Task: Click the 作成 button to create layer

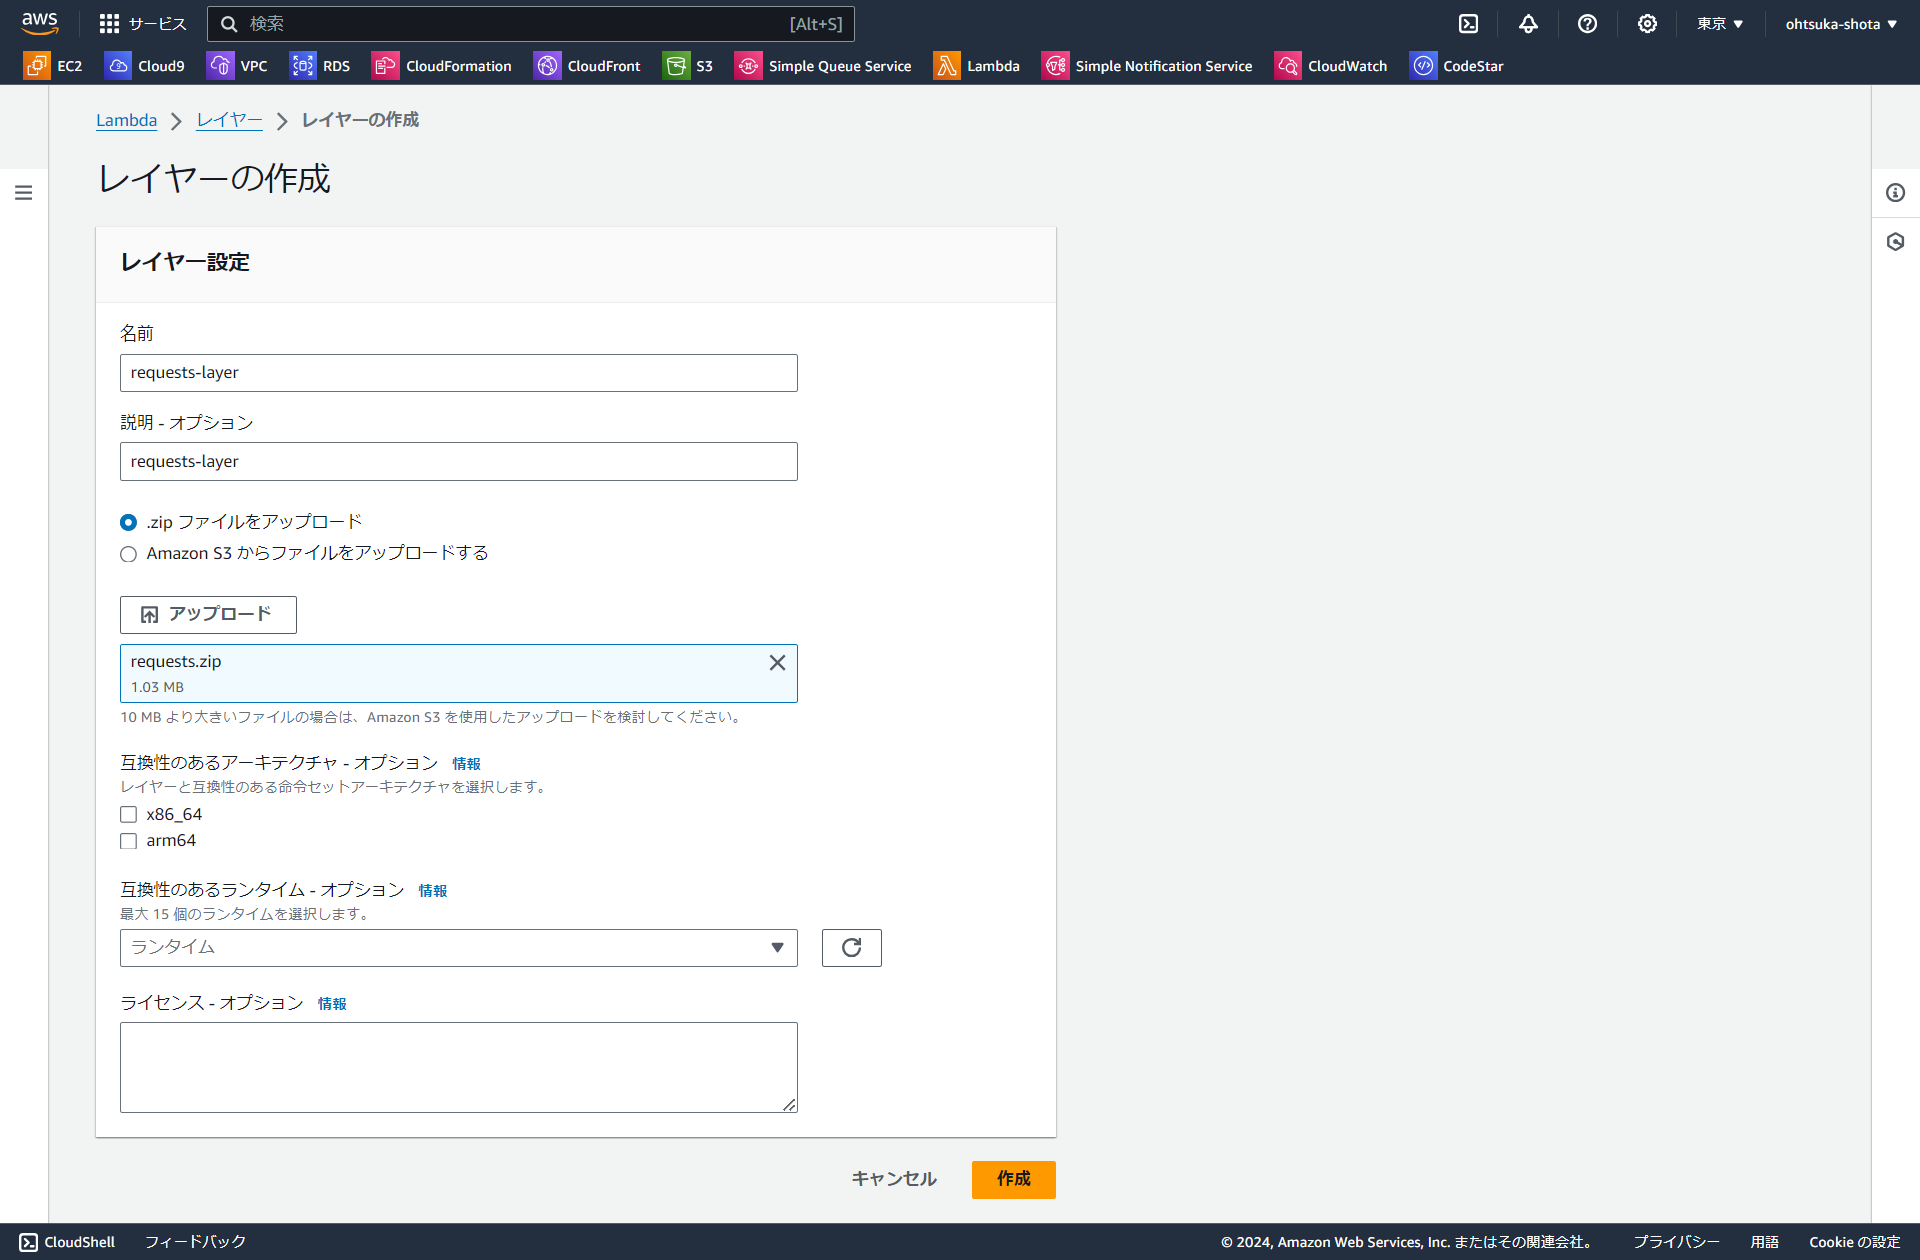Action: point(1013,1179)
